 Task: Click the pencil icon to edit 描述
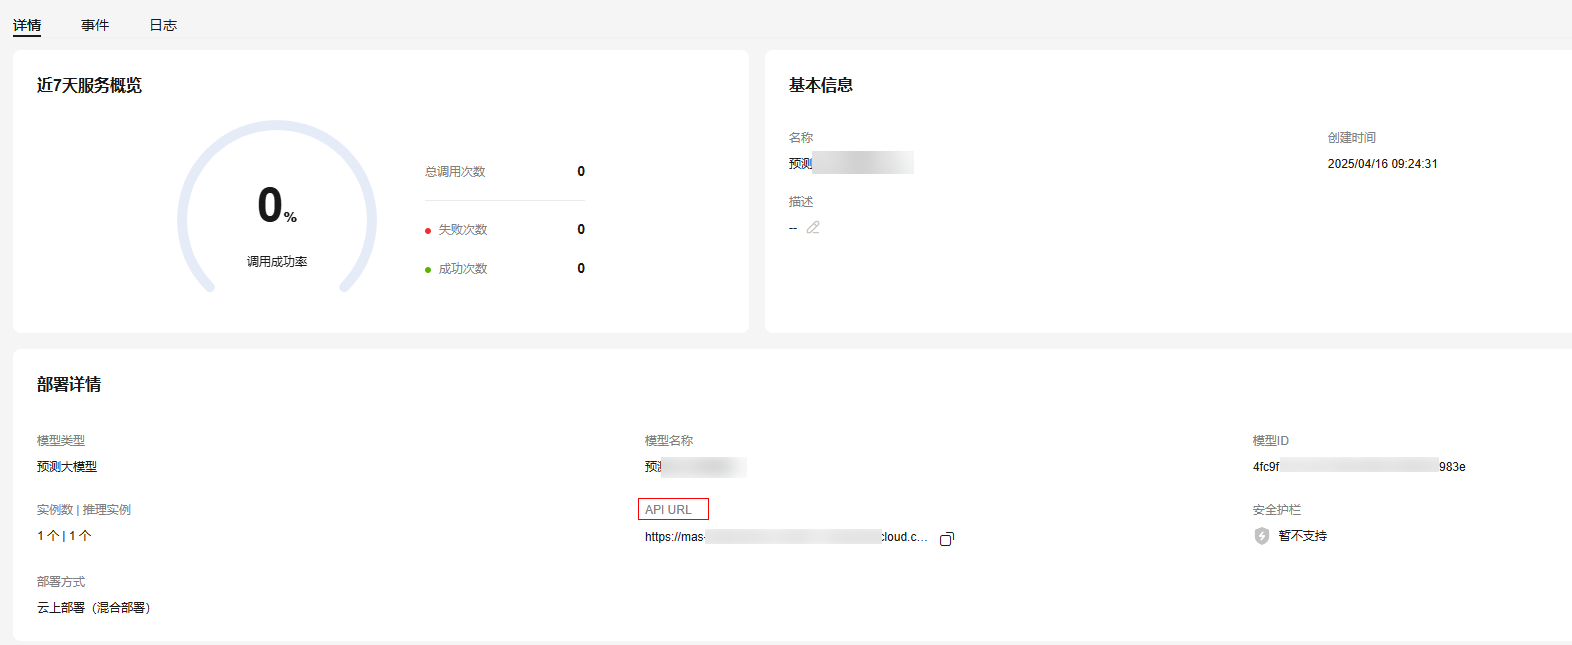[x=813, y=228]
